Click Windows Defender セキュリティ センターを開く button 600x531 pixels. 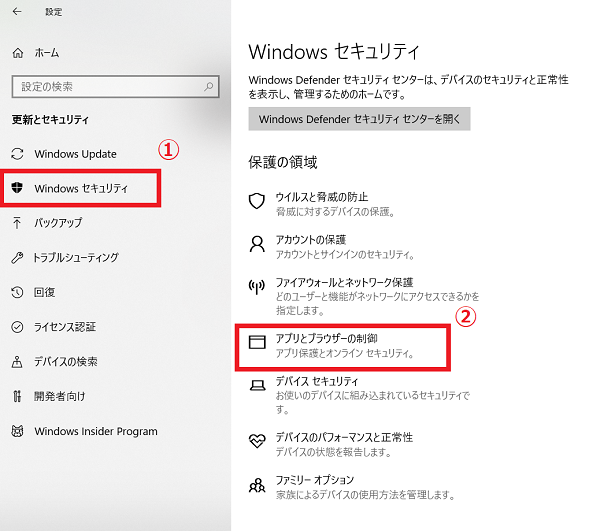pyautogui.click(x=359, y=119)
